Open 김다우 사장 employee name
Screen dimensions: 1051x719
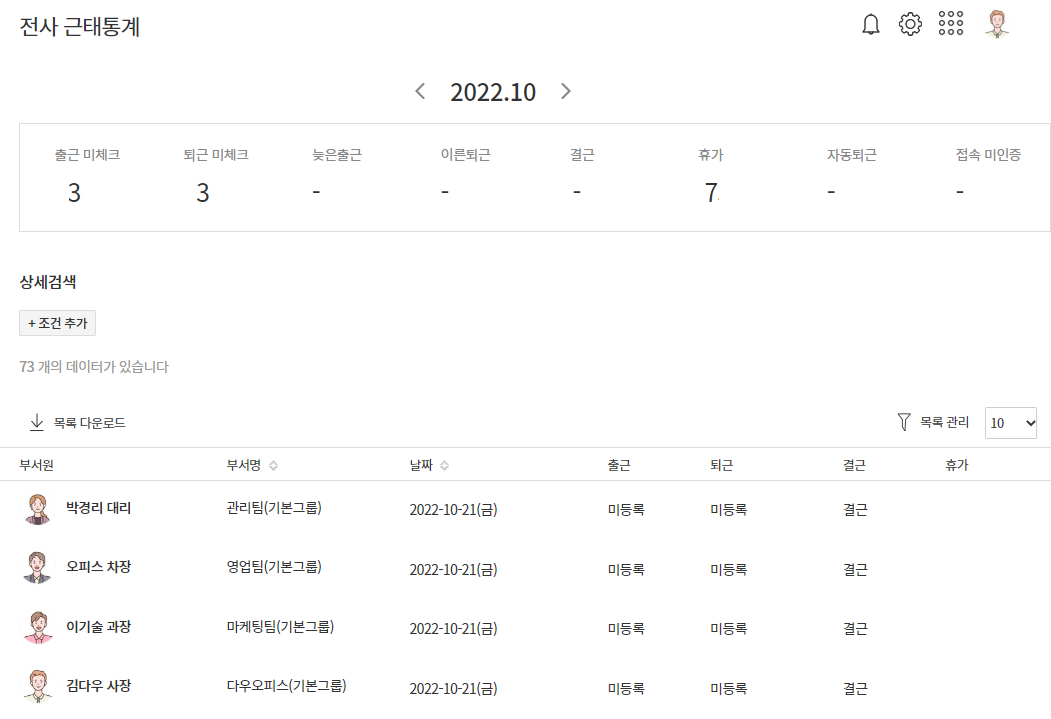[x=98, y=686]
